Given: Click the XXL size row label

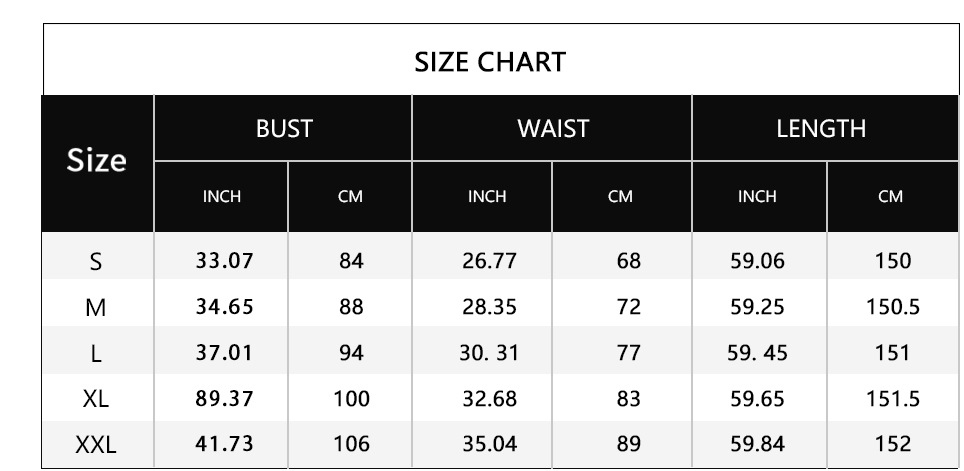Looking at the screenshot, I should point(96,444).
